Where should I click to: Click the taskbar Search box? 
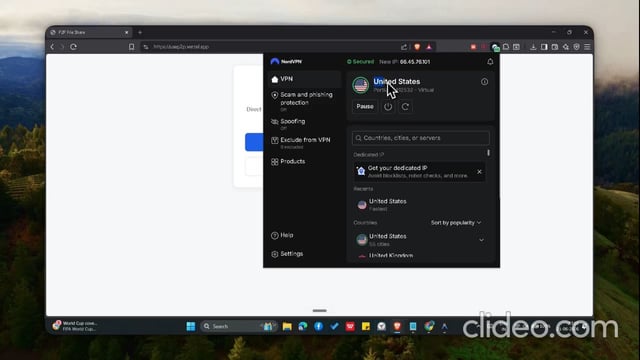click(x=238, y=327)
